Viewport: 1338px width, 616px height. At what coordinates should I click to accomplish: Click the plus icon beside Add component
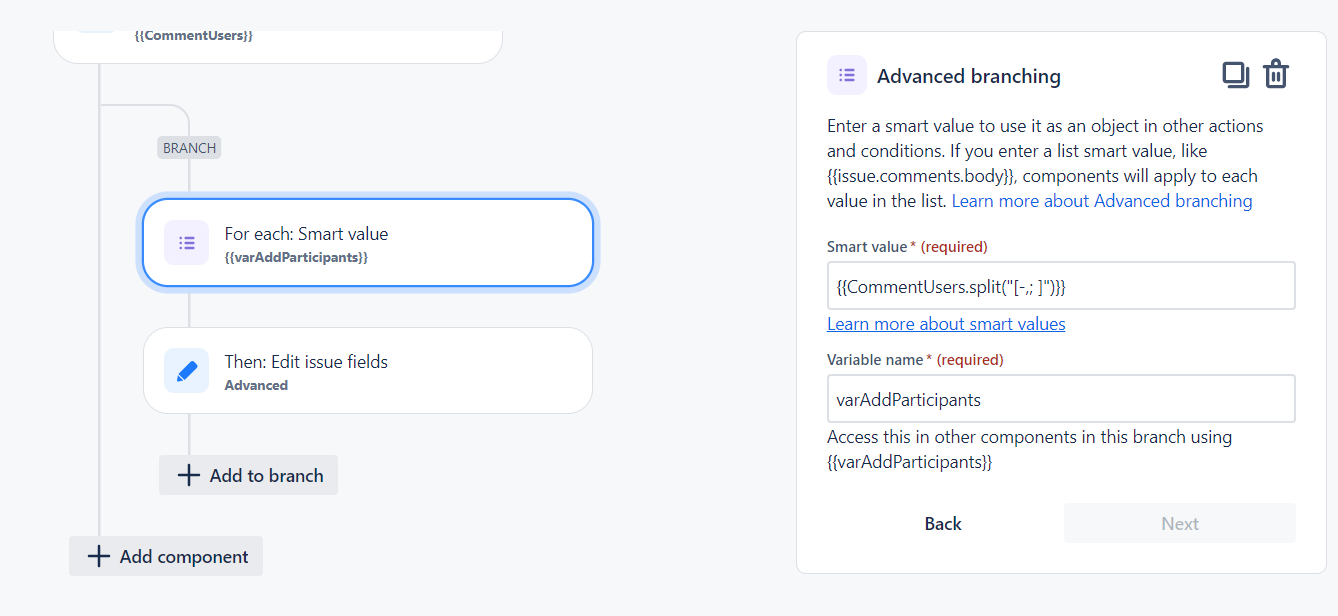click(x=98, y=556)
